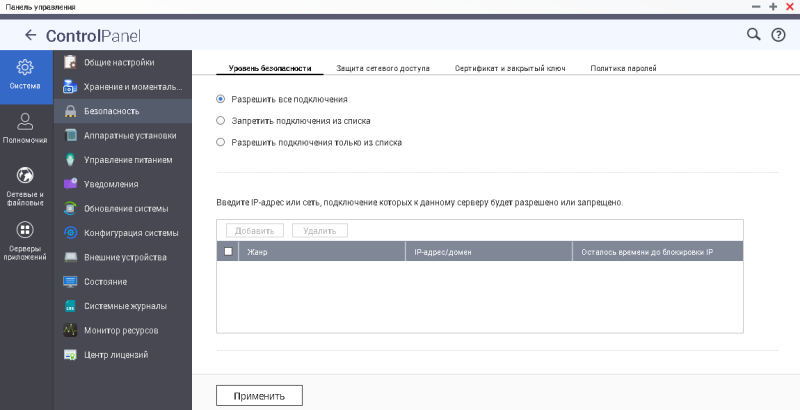Open Аппаратные установки menu entry
The width and height of the screenshot is (800, 410).
130,136
